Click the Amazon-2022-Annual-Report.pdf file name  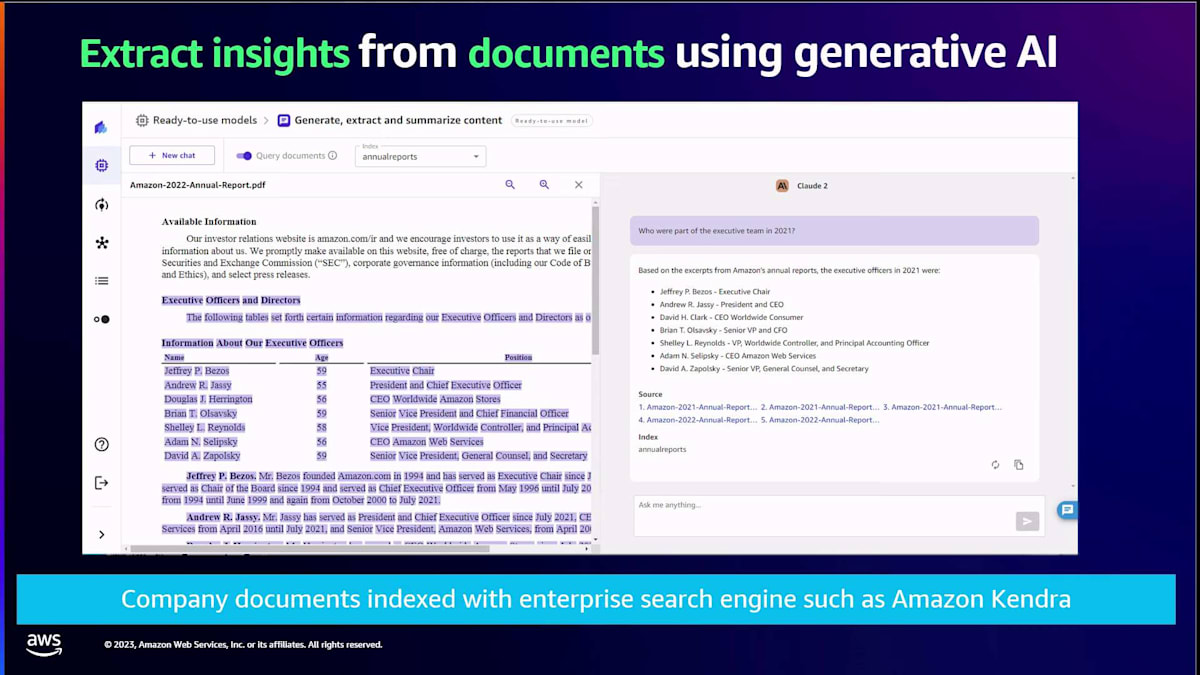(198, 185)
